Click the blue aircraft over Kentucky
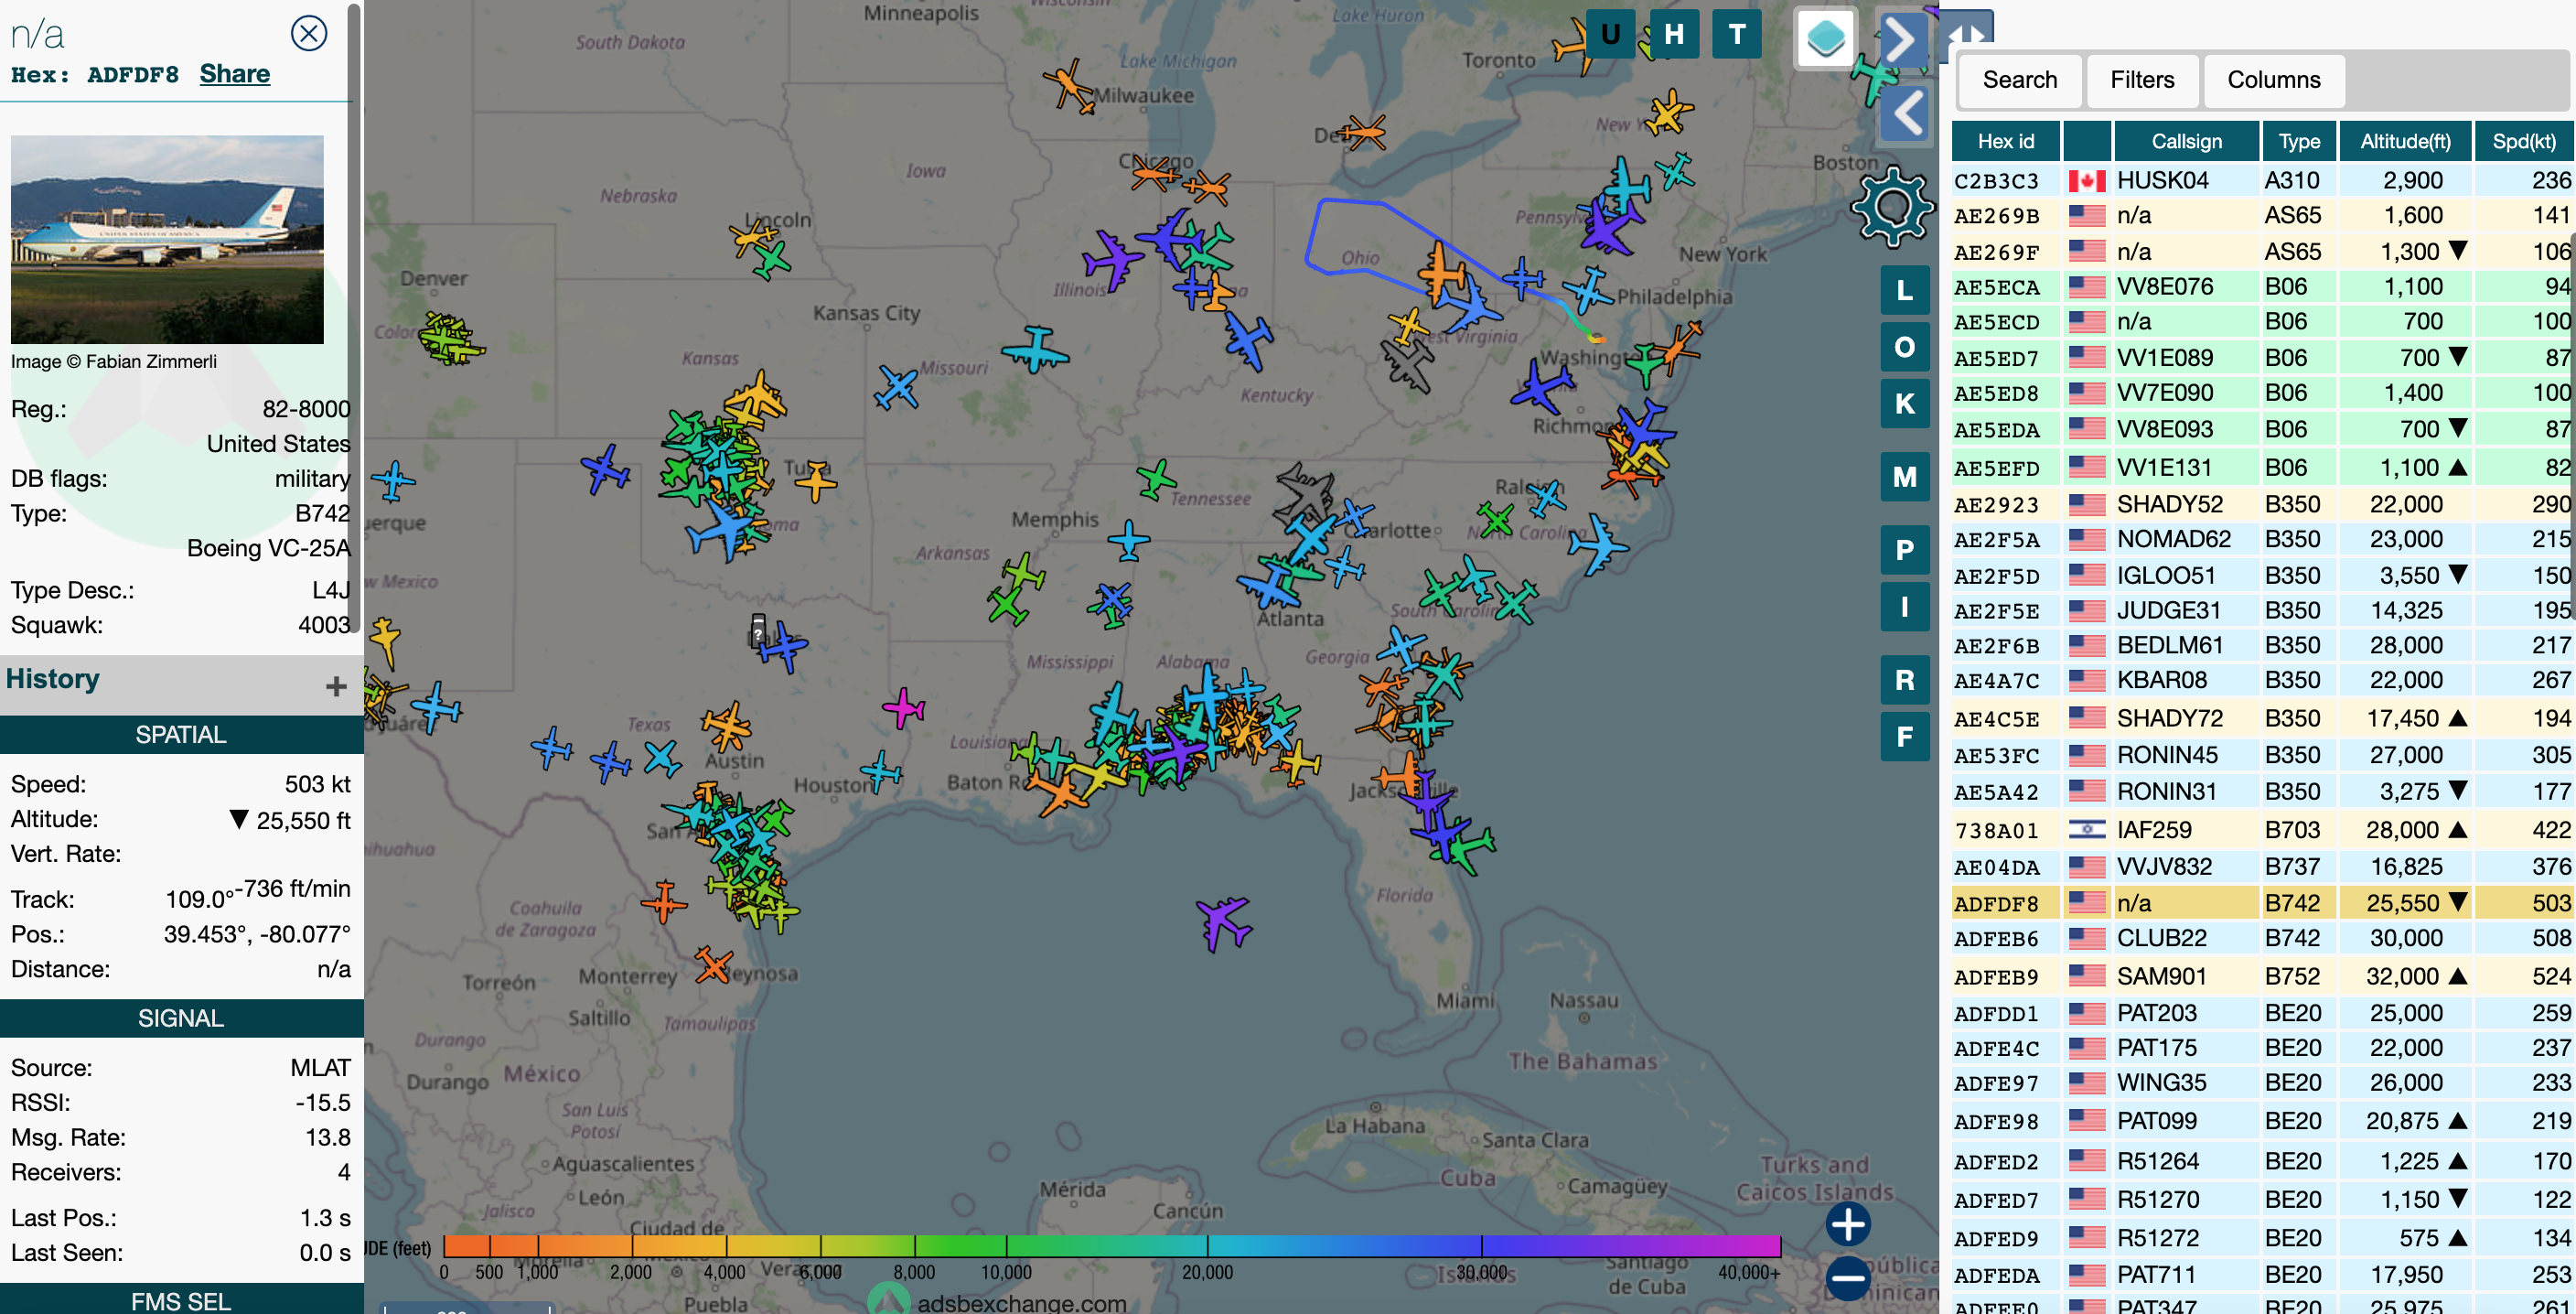 click(x=1249, y=340)
